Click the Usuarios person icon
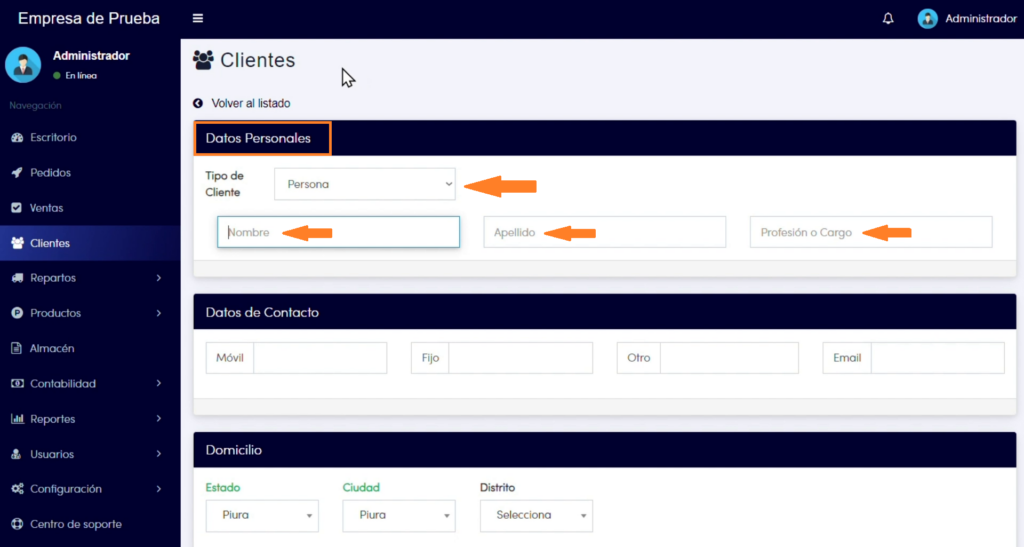The image size is (1024, 547). pyautogui.click(x=16, y=454)
